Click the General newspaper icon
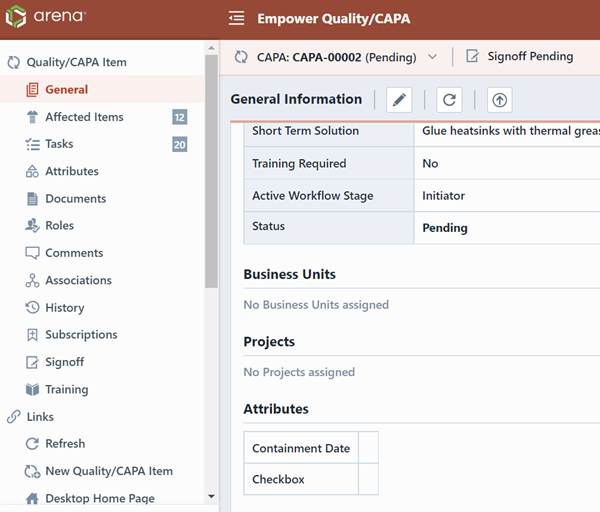 (x=33, y=90)
